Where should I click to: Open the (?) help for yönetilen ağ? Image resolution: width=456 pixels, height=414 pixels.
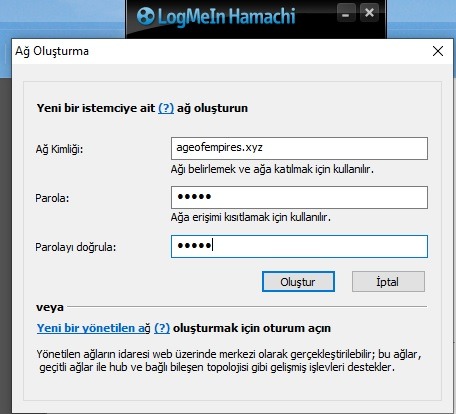162,328
